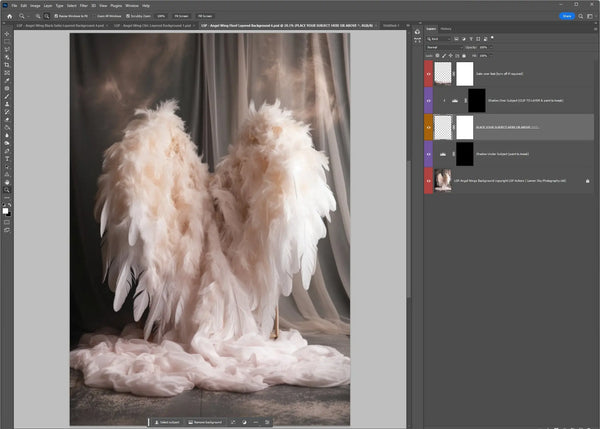Click the Share button
This screenshot has width=600, height=429.
click(568, 16)
